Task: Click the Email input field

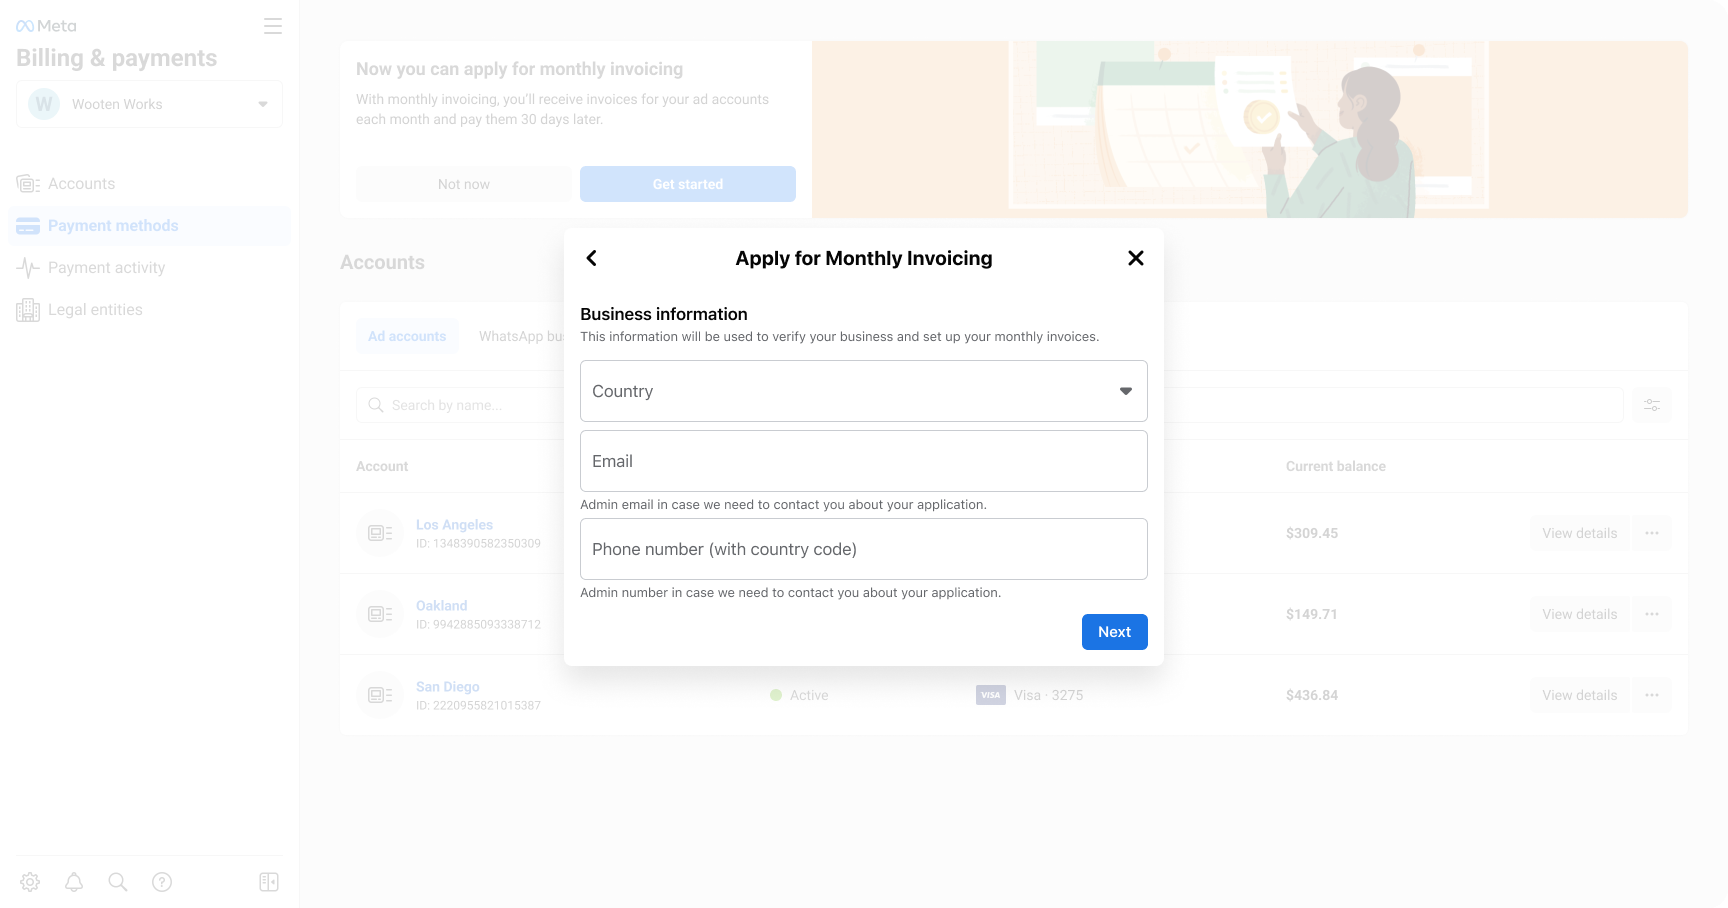Action: (x=864, y=461)
